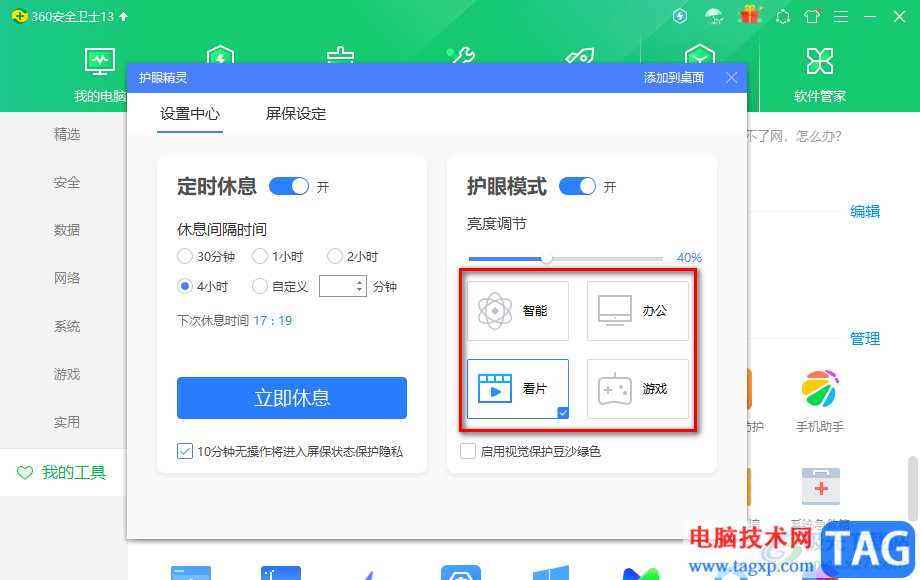Choose the 智能 eye-protection mode label
This screenshot has height=580, width=920.
coord(535,311)
